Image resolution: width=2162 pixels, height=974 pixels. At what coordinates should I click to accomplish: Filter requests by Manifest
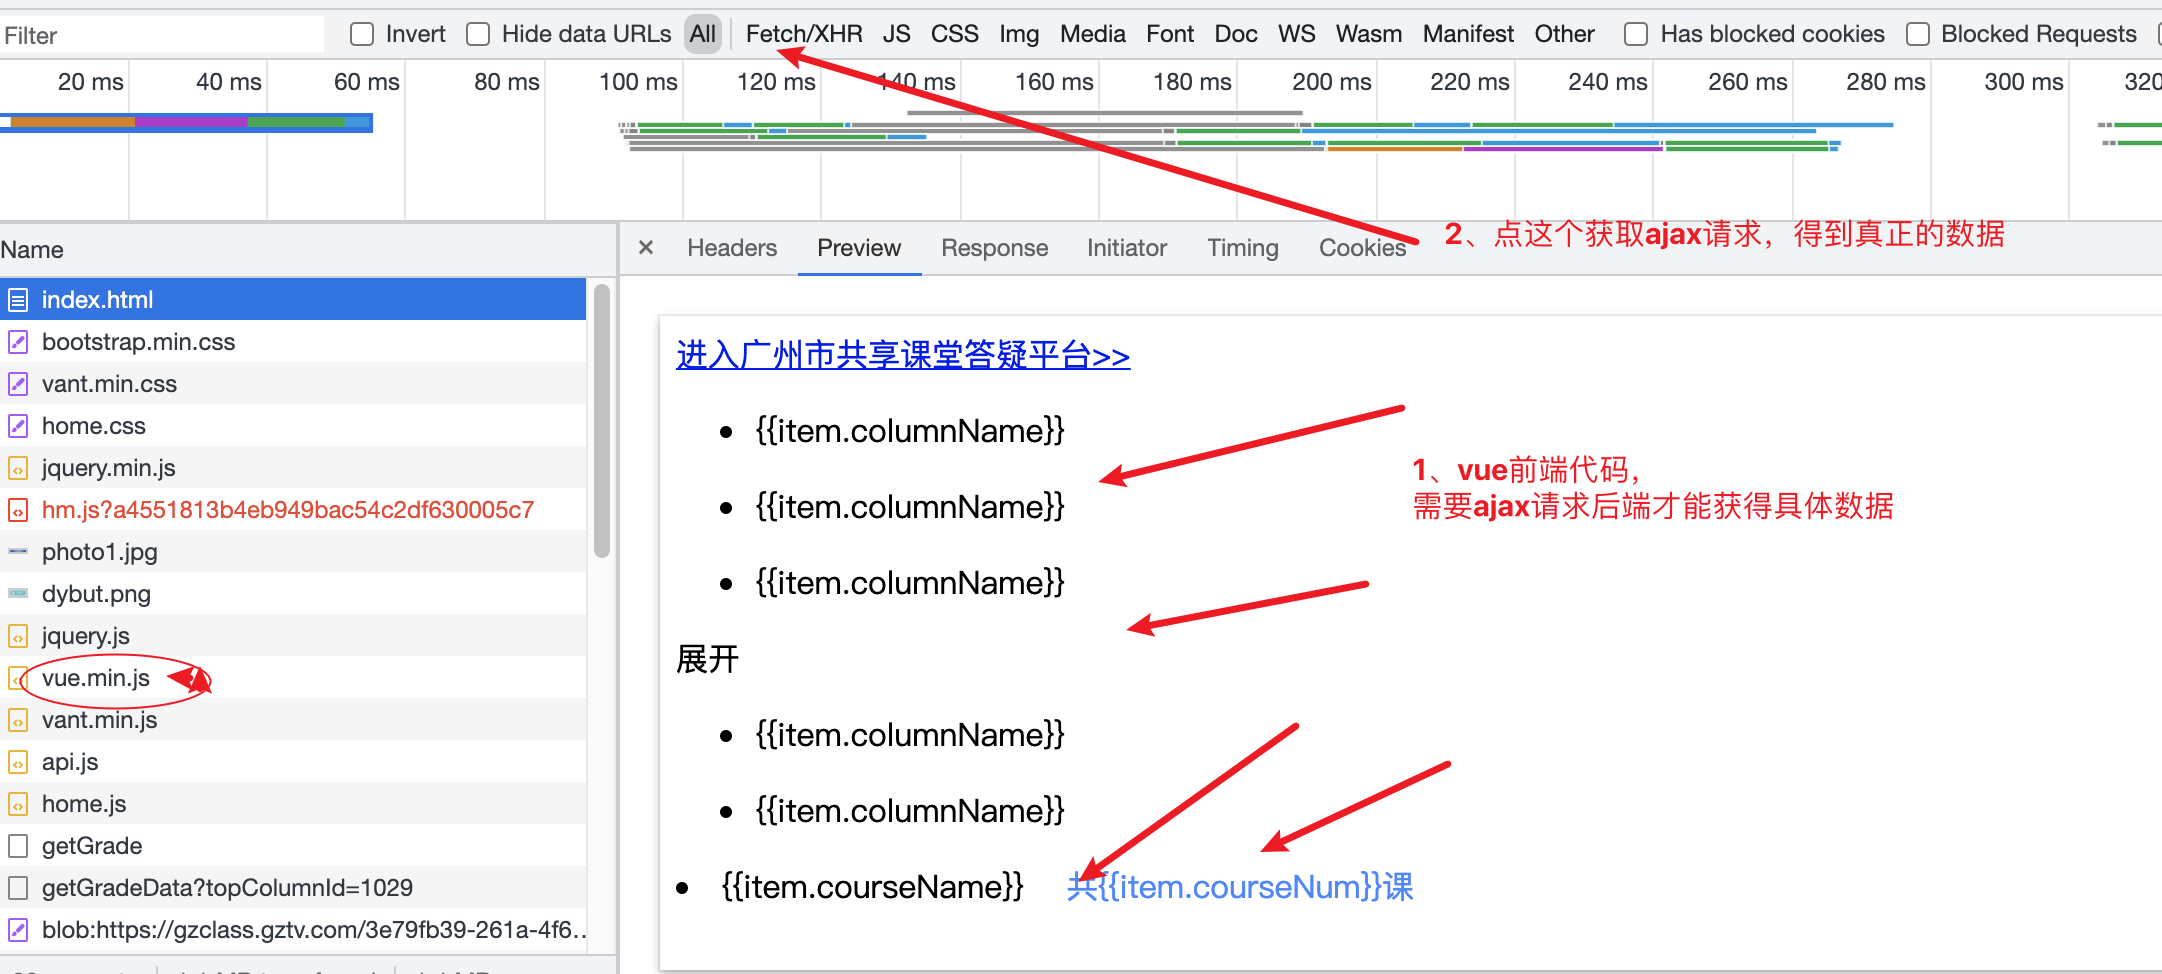tap(1468, 34)
